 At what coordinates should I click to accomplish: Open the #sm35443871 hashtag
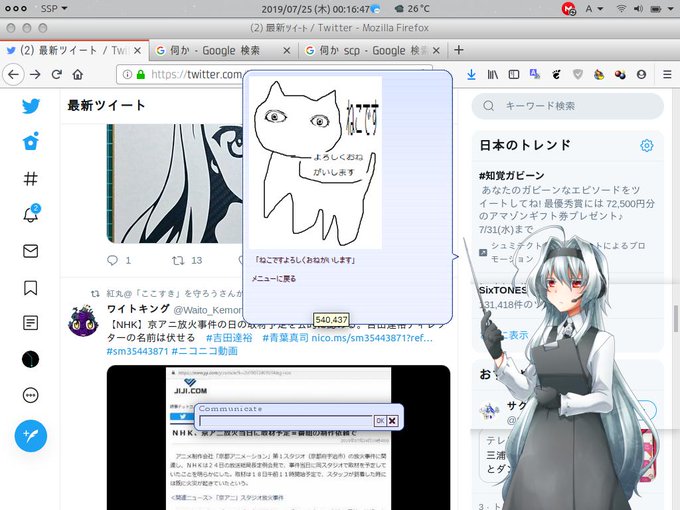tap(137, 351)
